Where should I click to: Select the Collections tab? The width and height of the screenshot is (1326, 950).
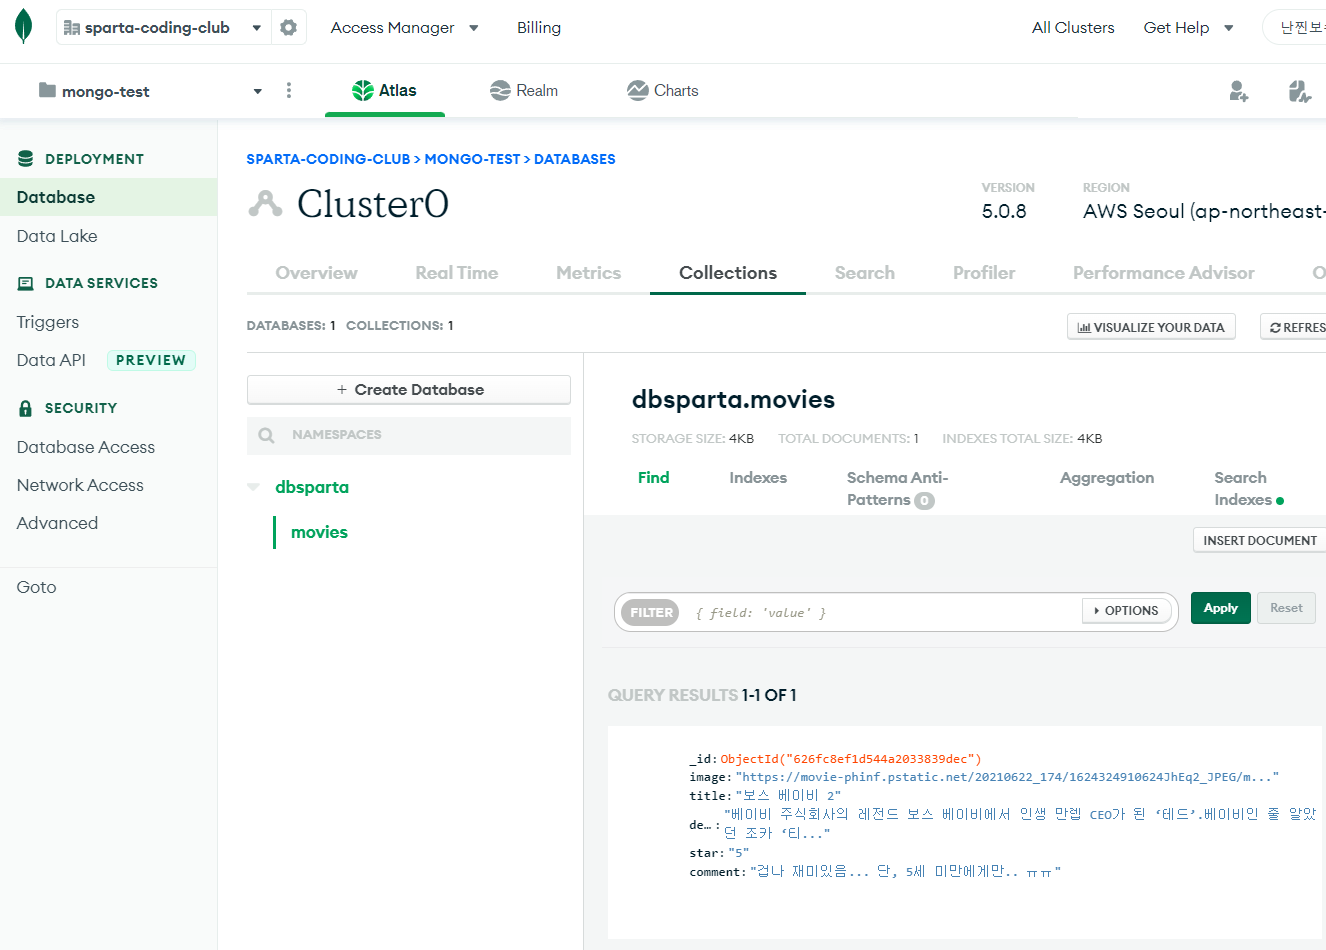click(x=728, y=273)
